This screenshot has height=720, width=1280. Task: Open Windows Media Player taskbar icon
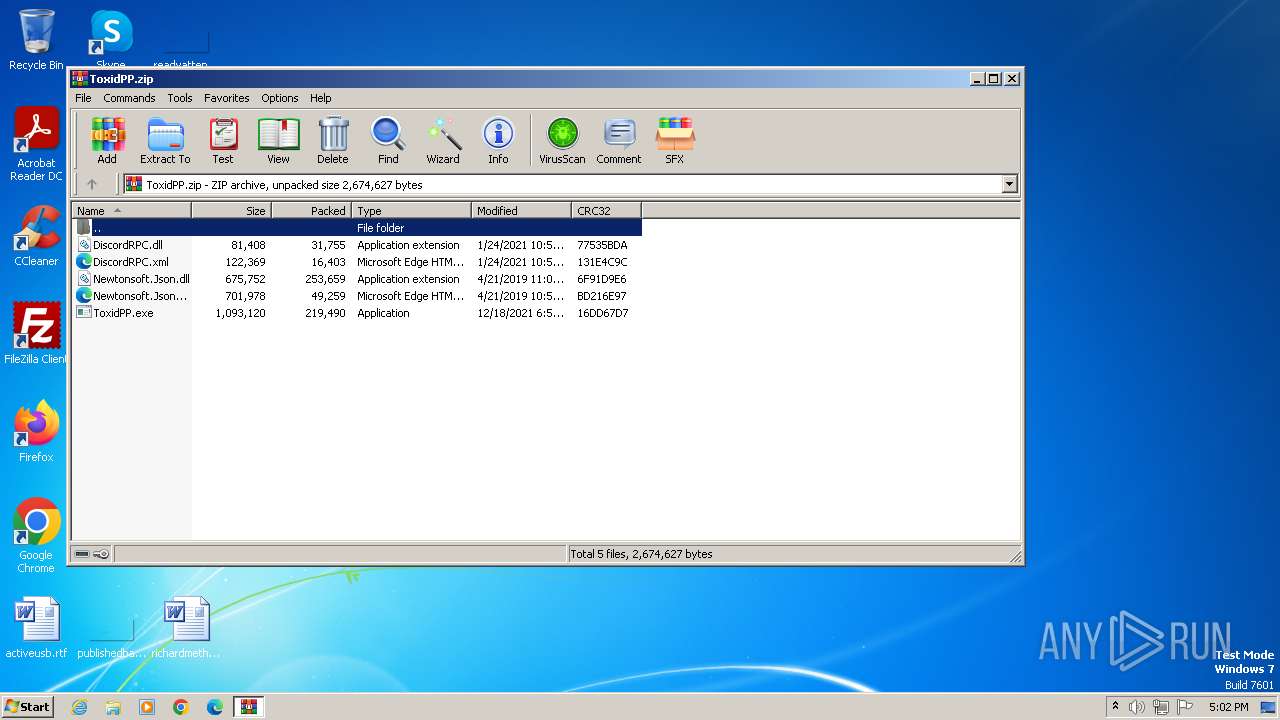[x=147, y=707]
